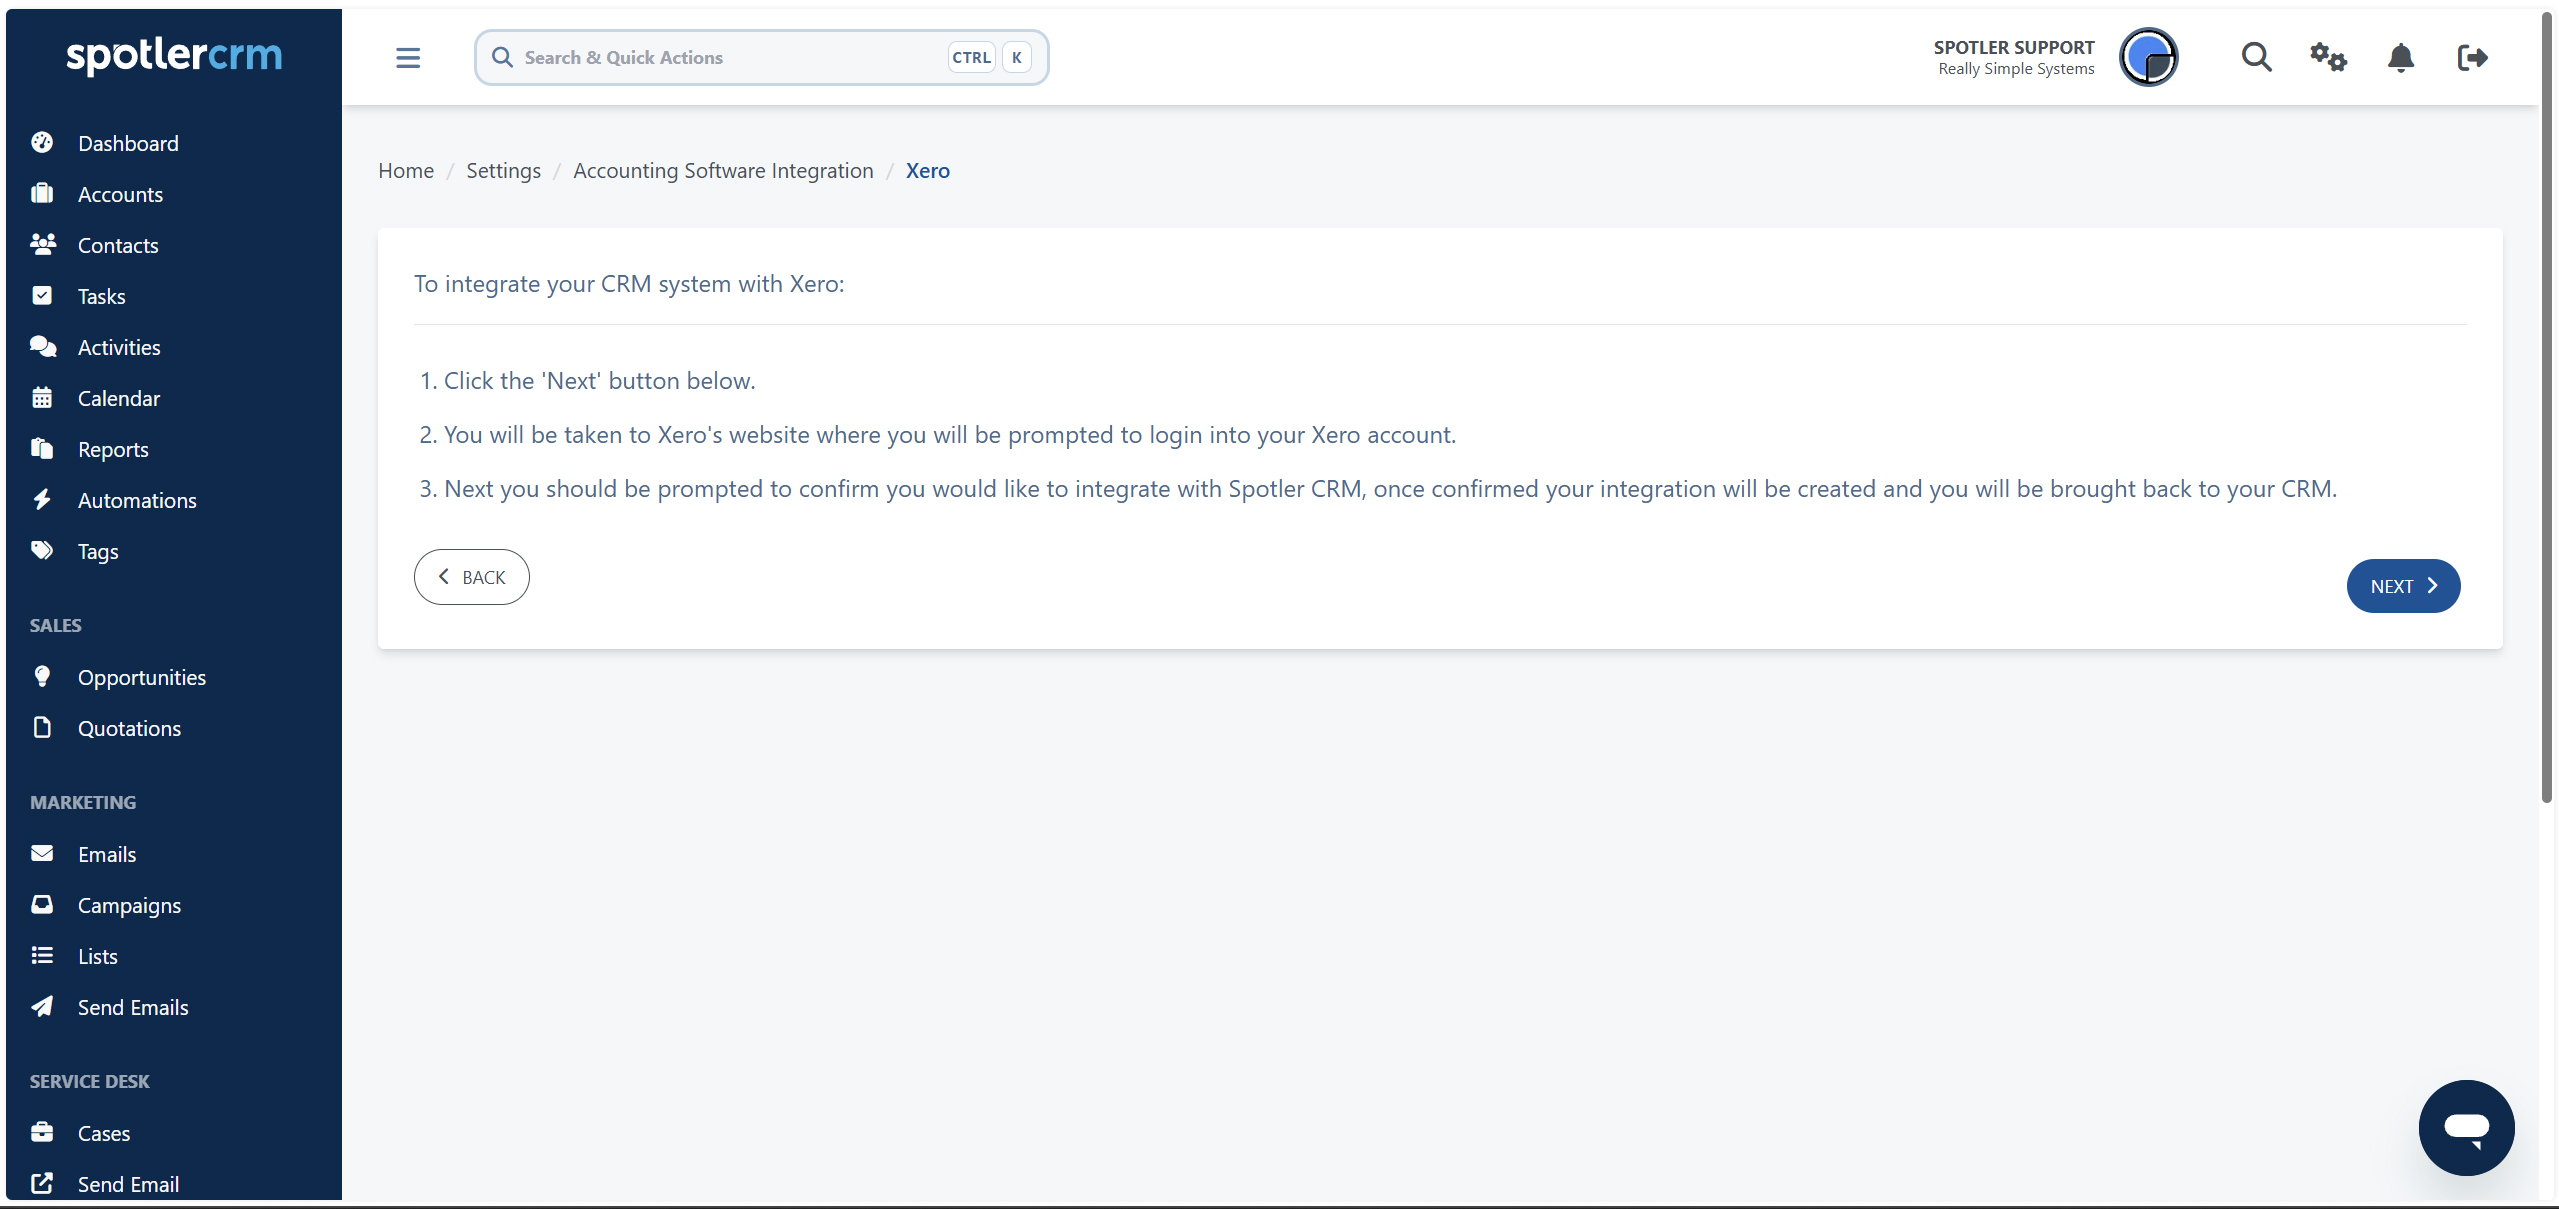Click the Automations sidebar label
Image resolution: width=2559 pixels, height=1209 pixels.
137,500
